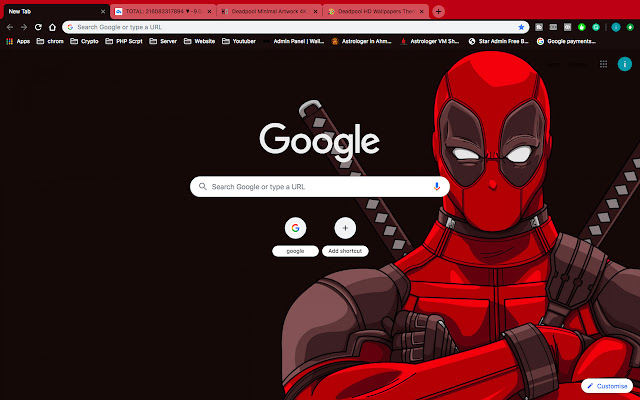
Task: Go forward using the browser forward arrow
Action: [x=24, y=27]
